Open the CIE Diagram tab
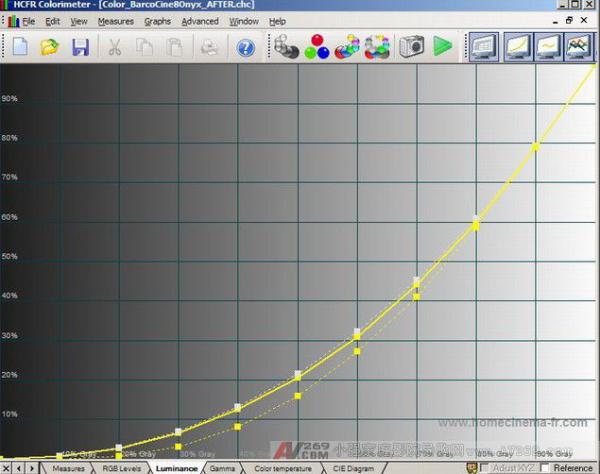The image size is (600, 474). [354, 468]
